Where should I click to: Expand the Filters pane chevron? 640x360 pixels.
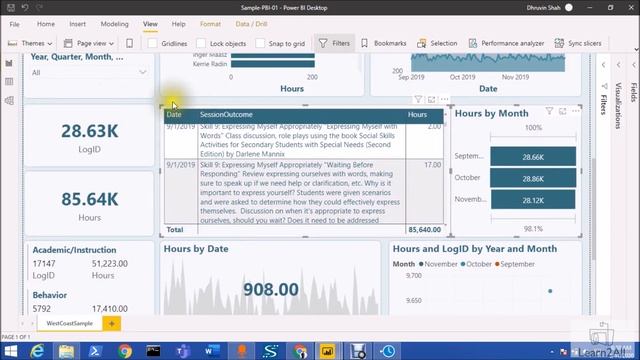[x=604, y=65]
